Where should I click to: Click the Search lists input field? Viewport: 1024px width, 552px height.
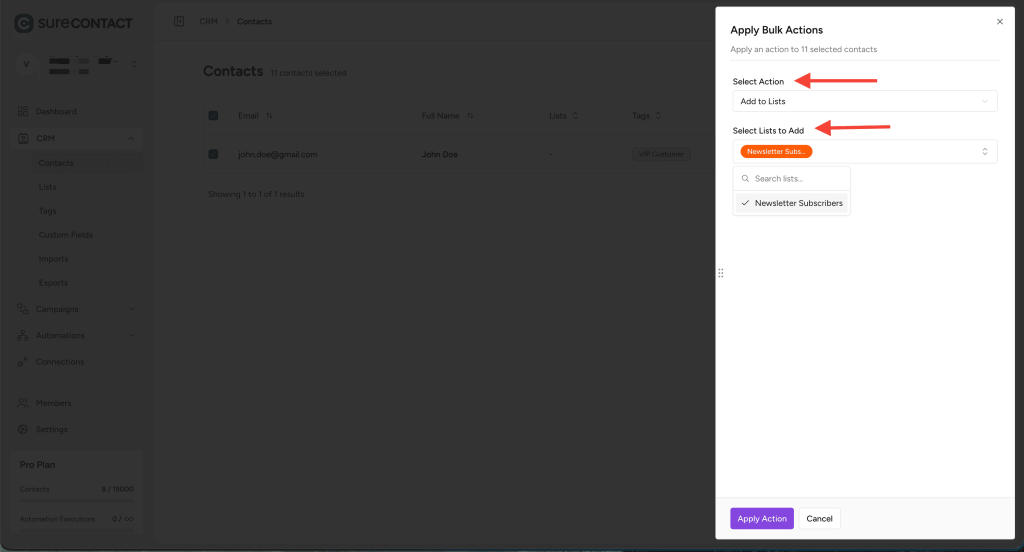[x=798, y=179]
